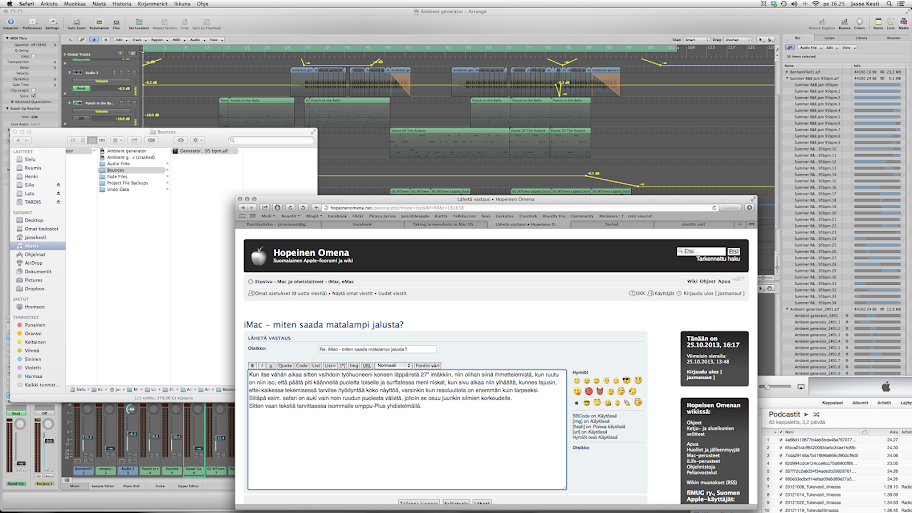Screen dimensions: 912x513
Task: Open the Dropbox folder in Finder sidebar
Action: click(x=37, y=289)
